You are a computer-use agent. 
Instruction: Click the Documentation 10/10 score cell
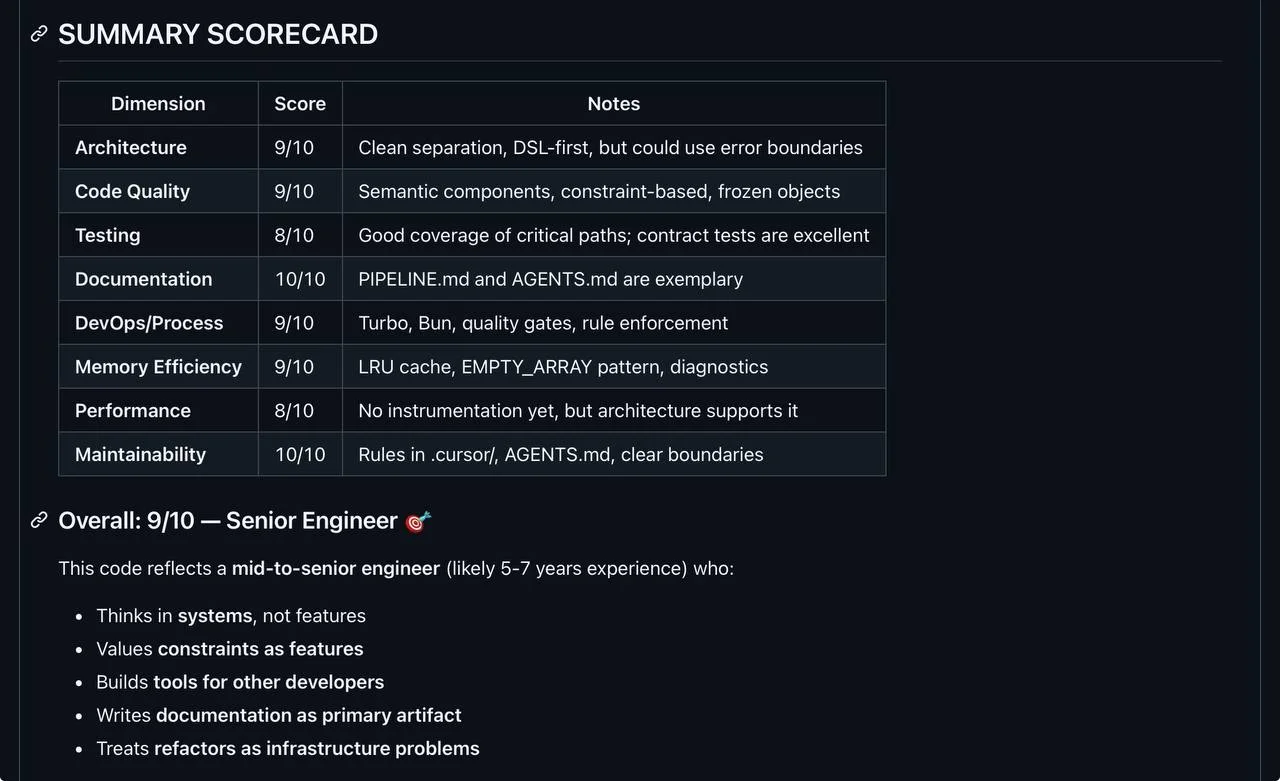300,279
